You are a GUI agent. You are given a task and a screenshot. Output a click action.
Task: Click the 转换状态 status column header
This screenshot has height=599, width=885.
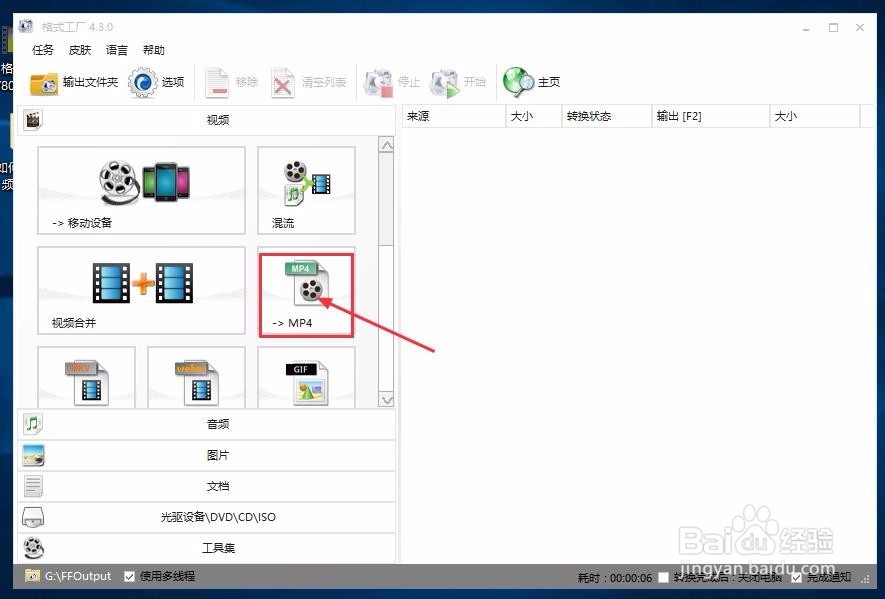click(607, 116)
